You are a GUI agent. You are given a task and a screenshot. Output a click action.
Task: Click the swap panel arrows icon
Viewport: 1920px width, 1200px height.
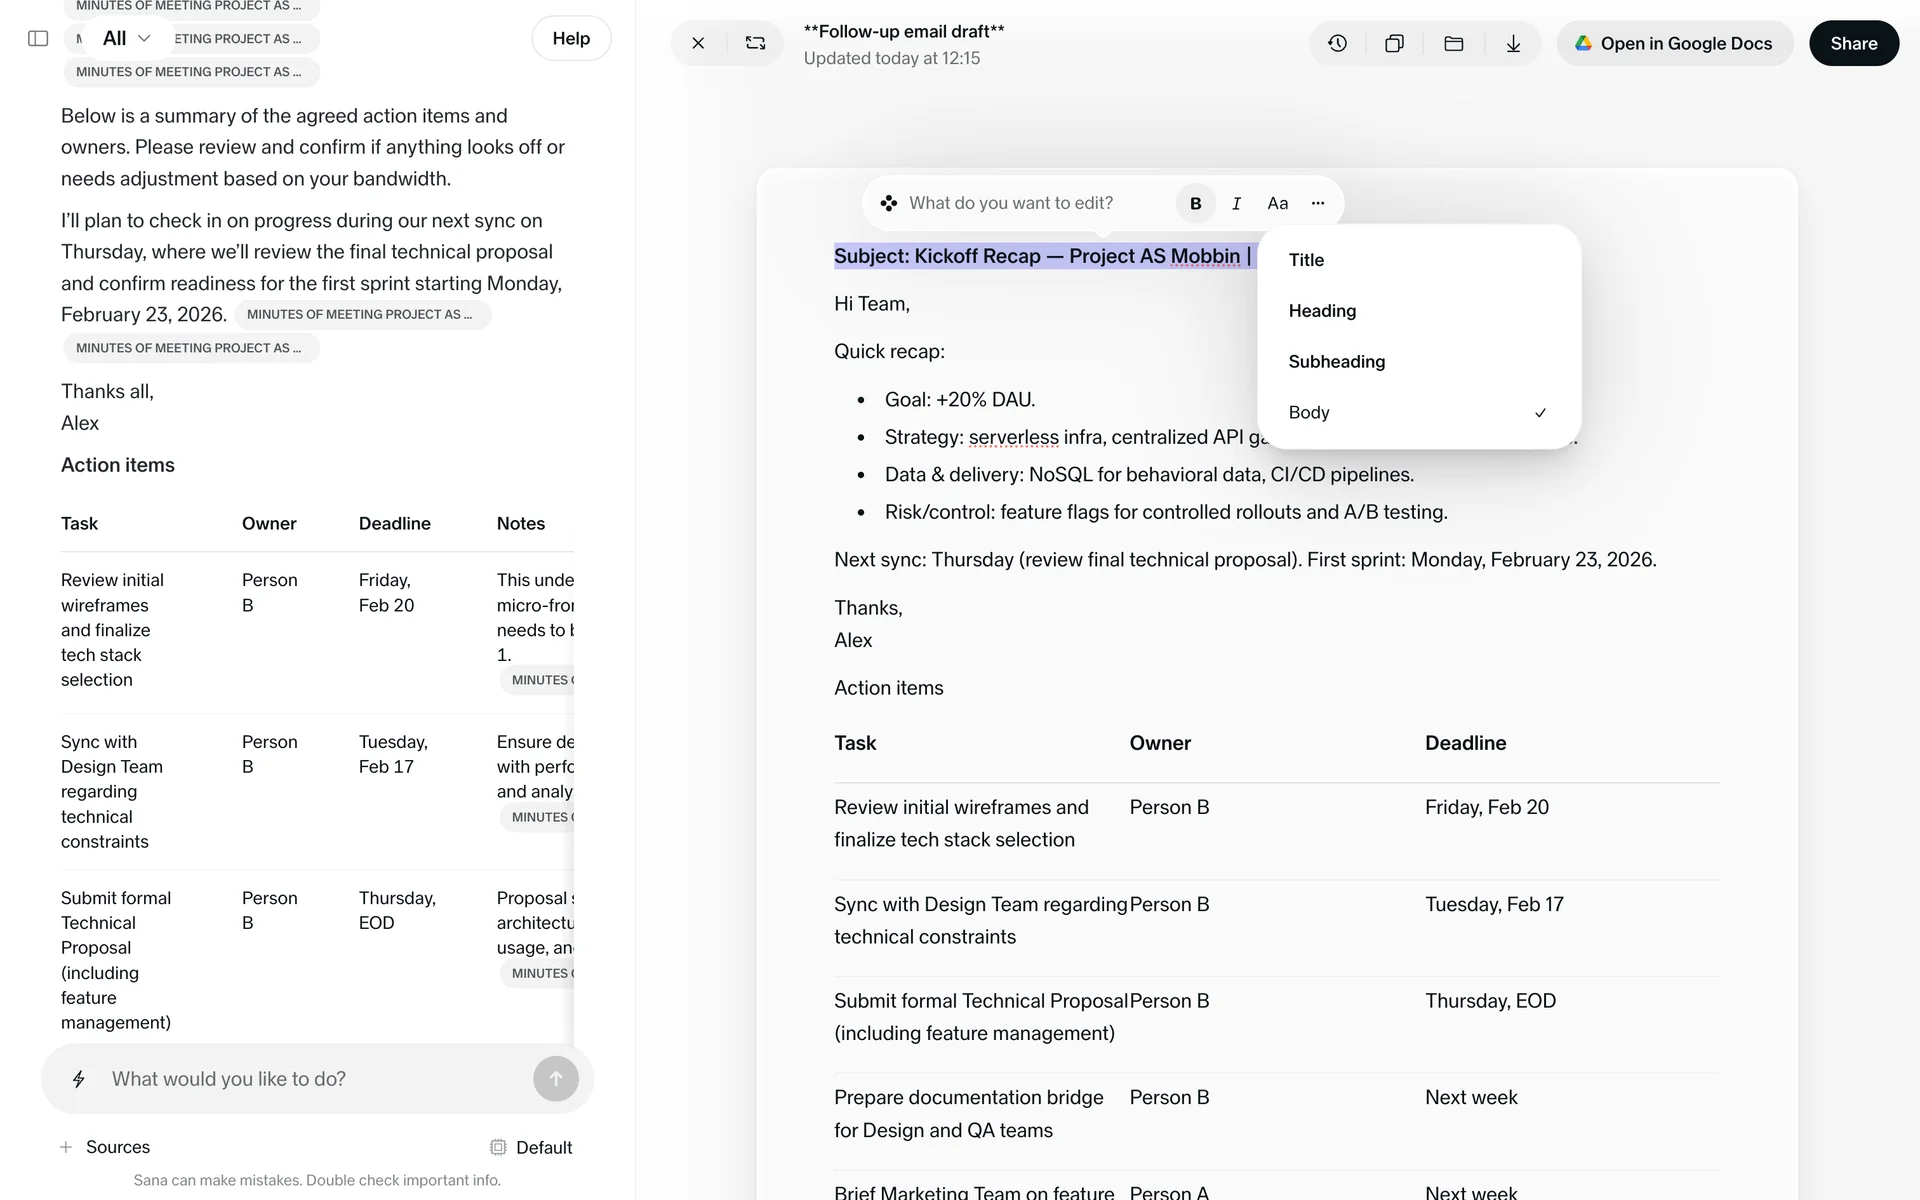click(755, 44)
